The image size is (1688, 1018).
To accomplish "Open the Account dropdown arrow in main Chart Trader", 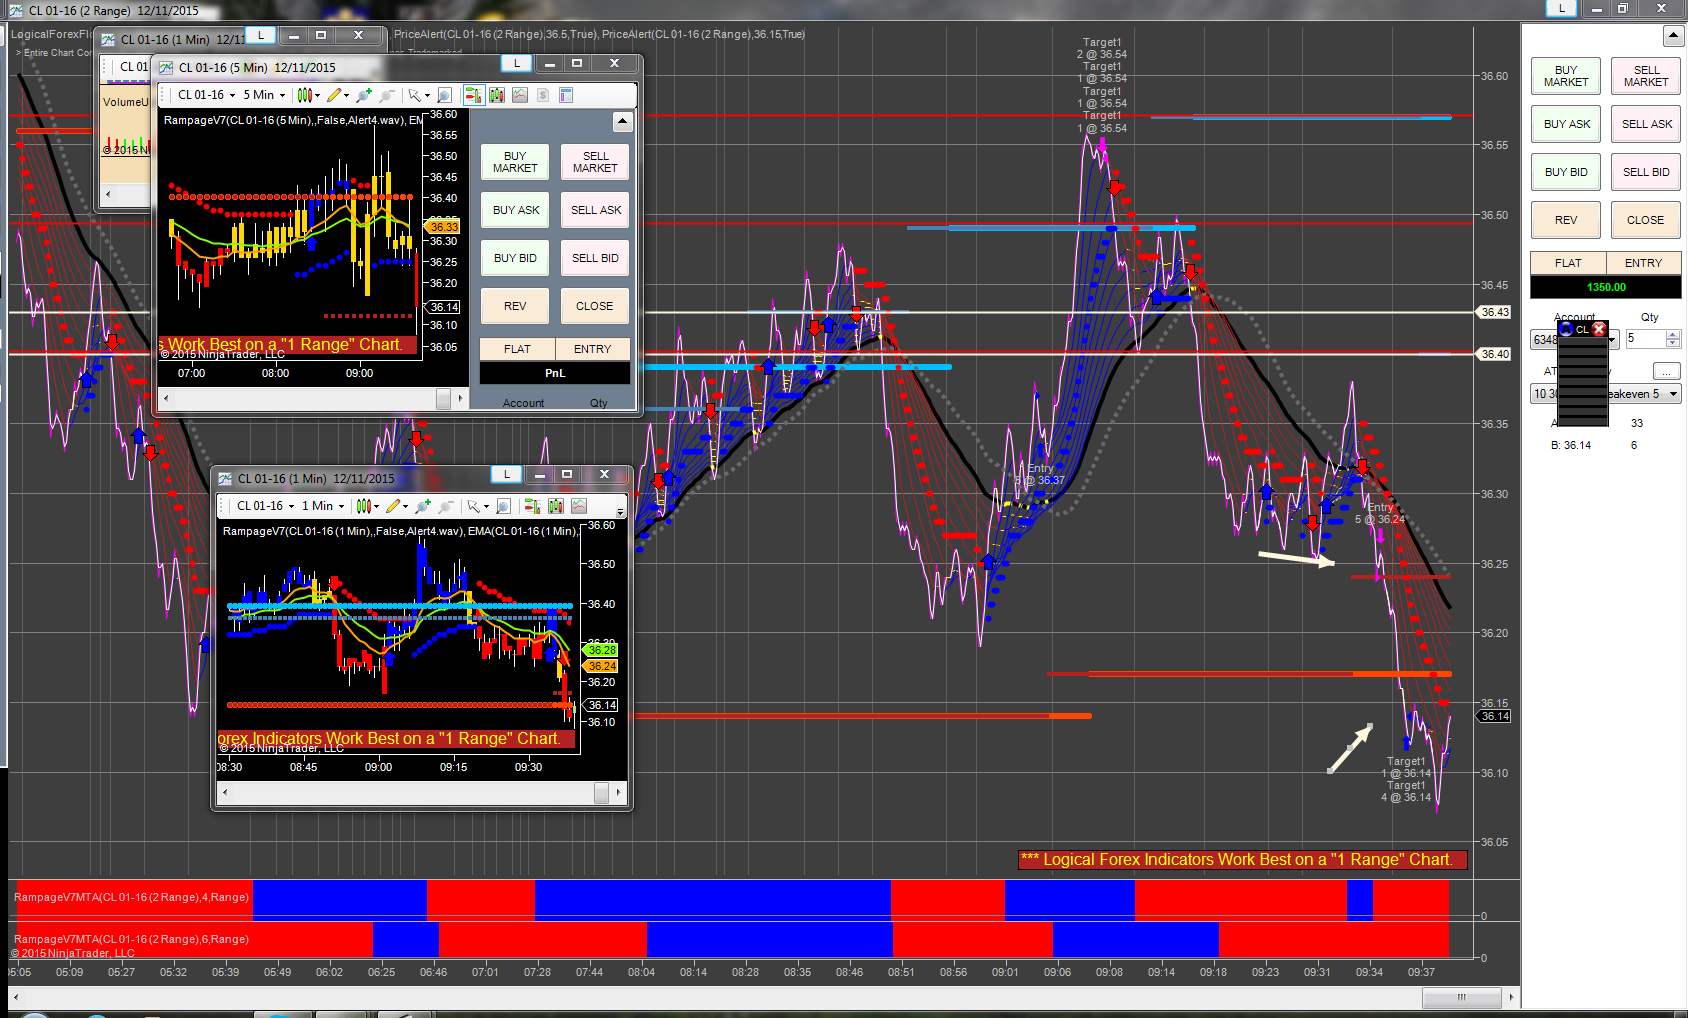I will (x=1612, y=340).
